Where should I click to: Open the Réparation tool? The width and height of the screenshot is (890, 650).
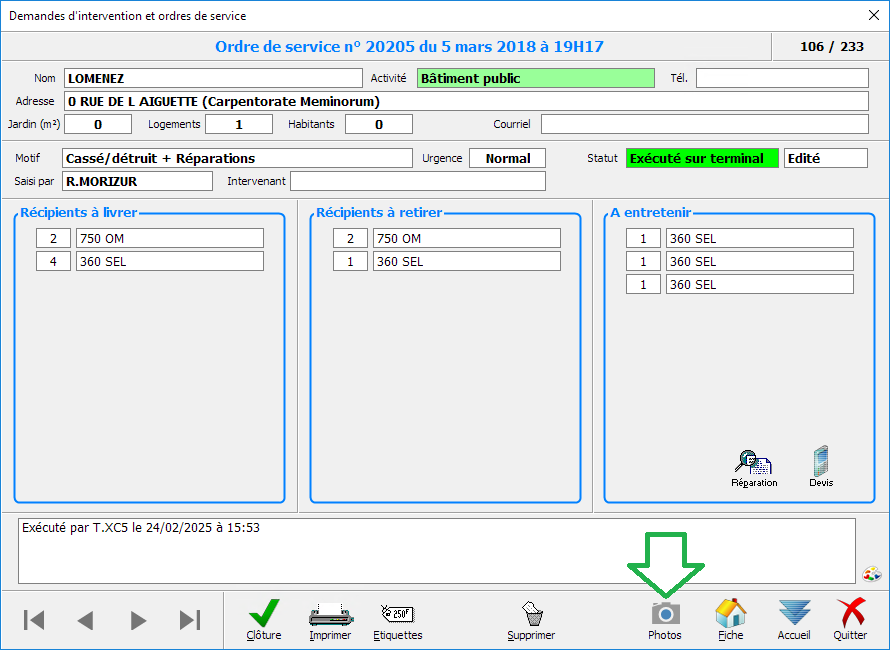point(754,467)
